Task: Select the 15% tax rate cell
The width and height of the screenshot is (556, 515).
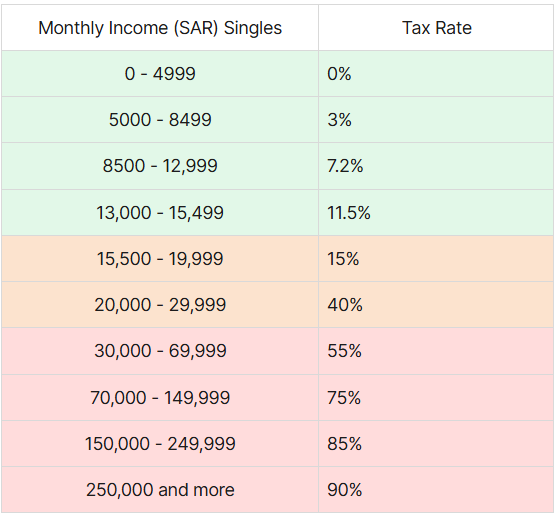Action: [x=436, y=259]
